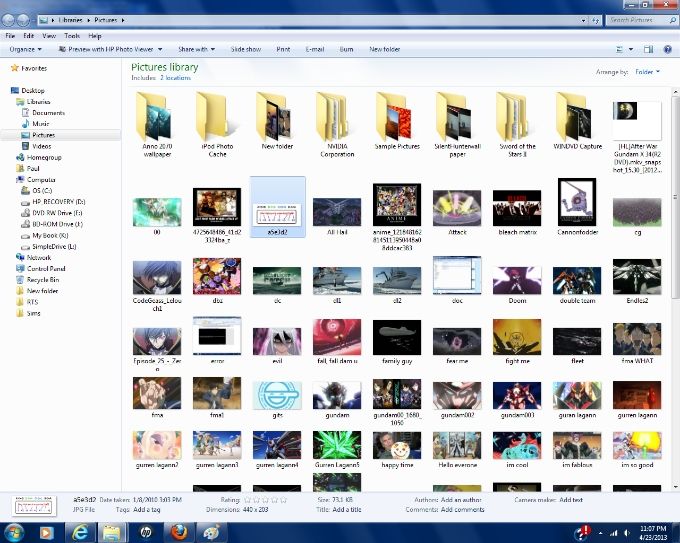The image size is (680, 543).
Task: Click the E-mail toolbar button
Action: (315, 49)
